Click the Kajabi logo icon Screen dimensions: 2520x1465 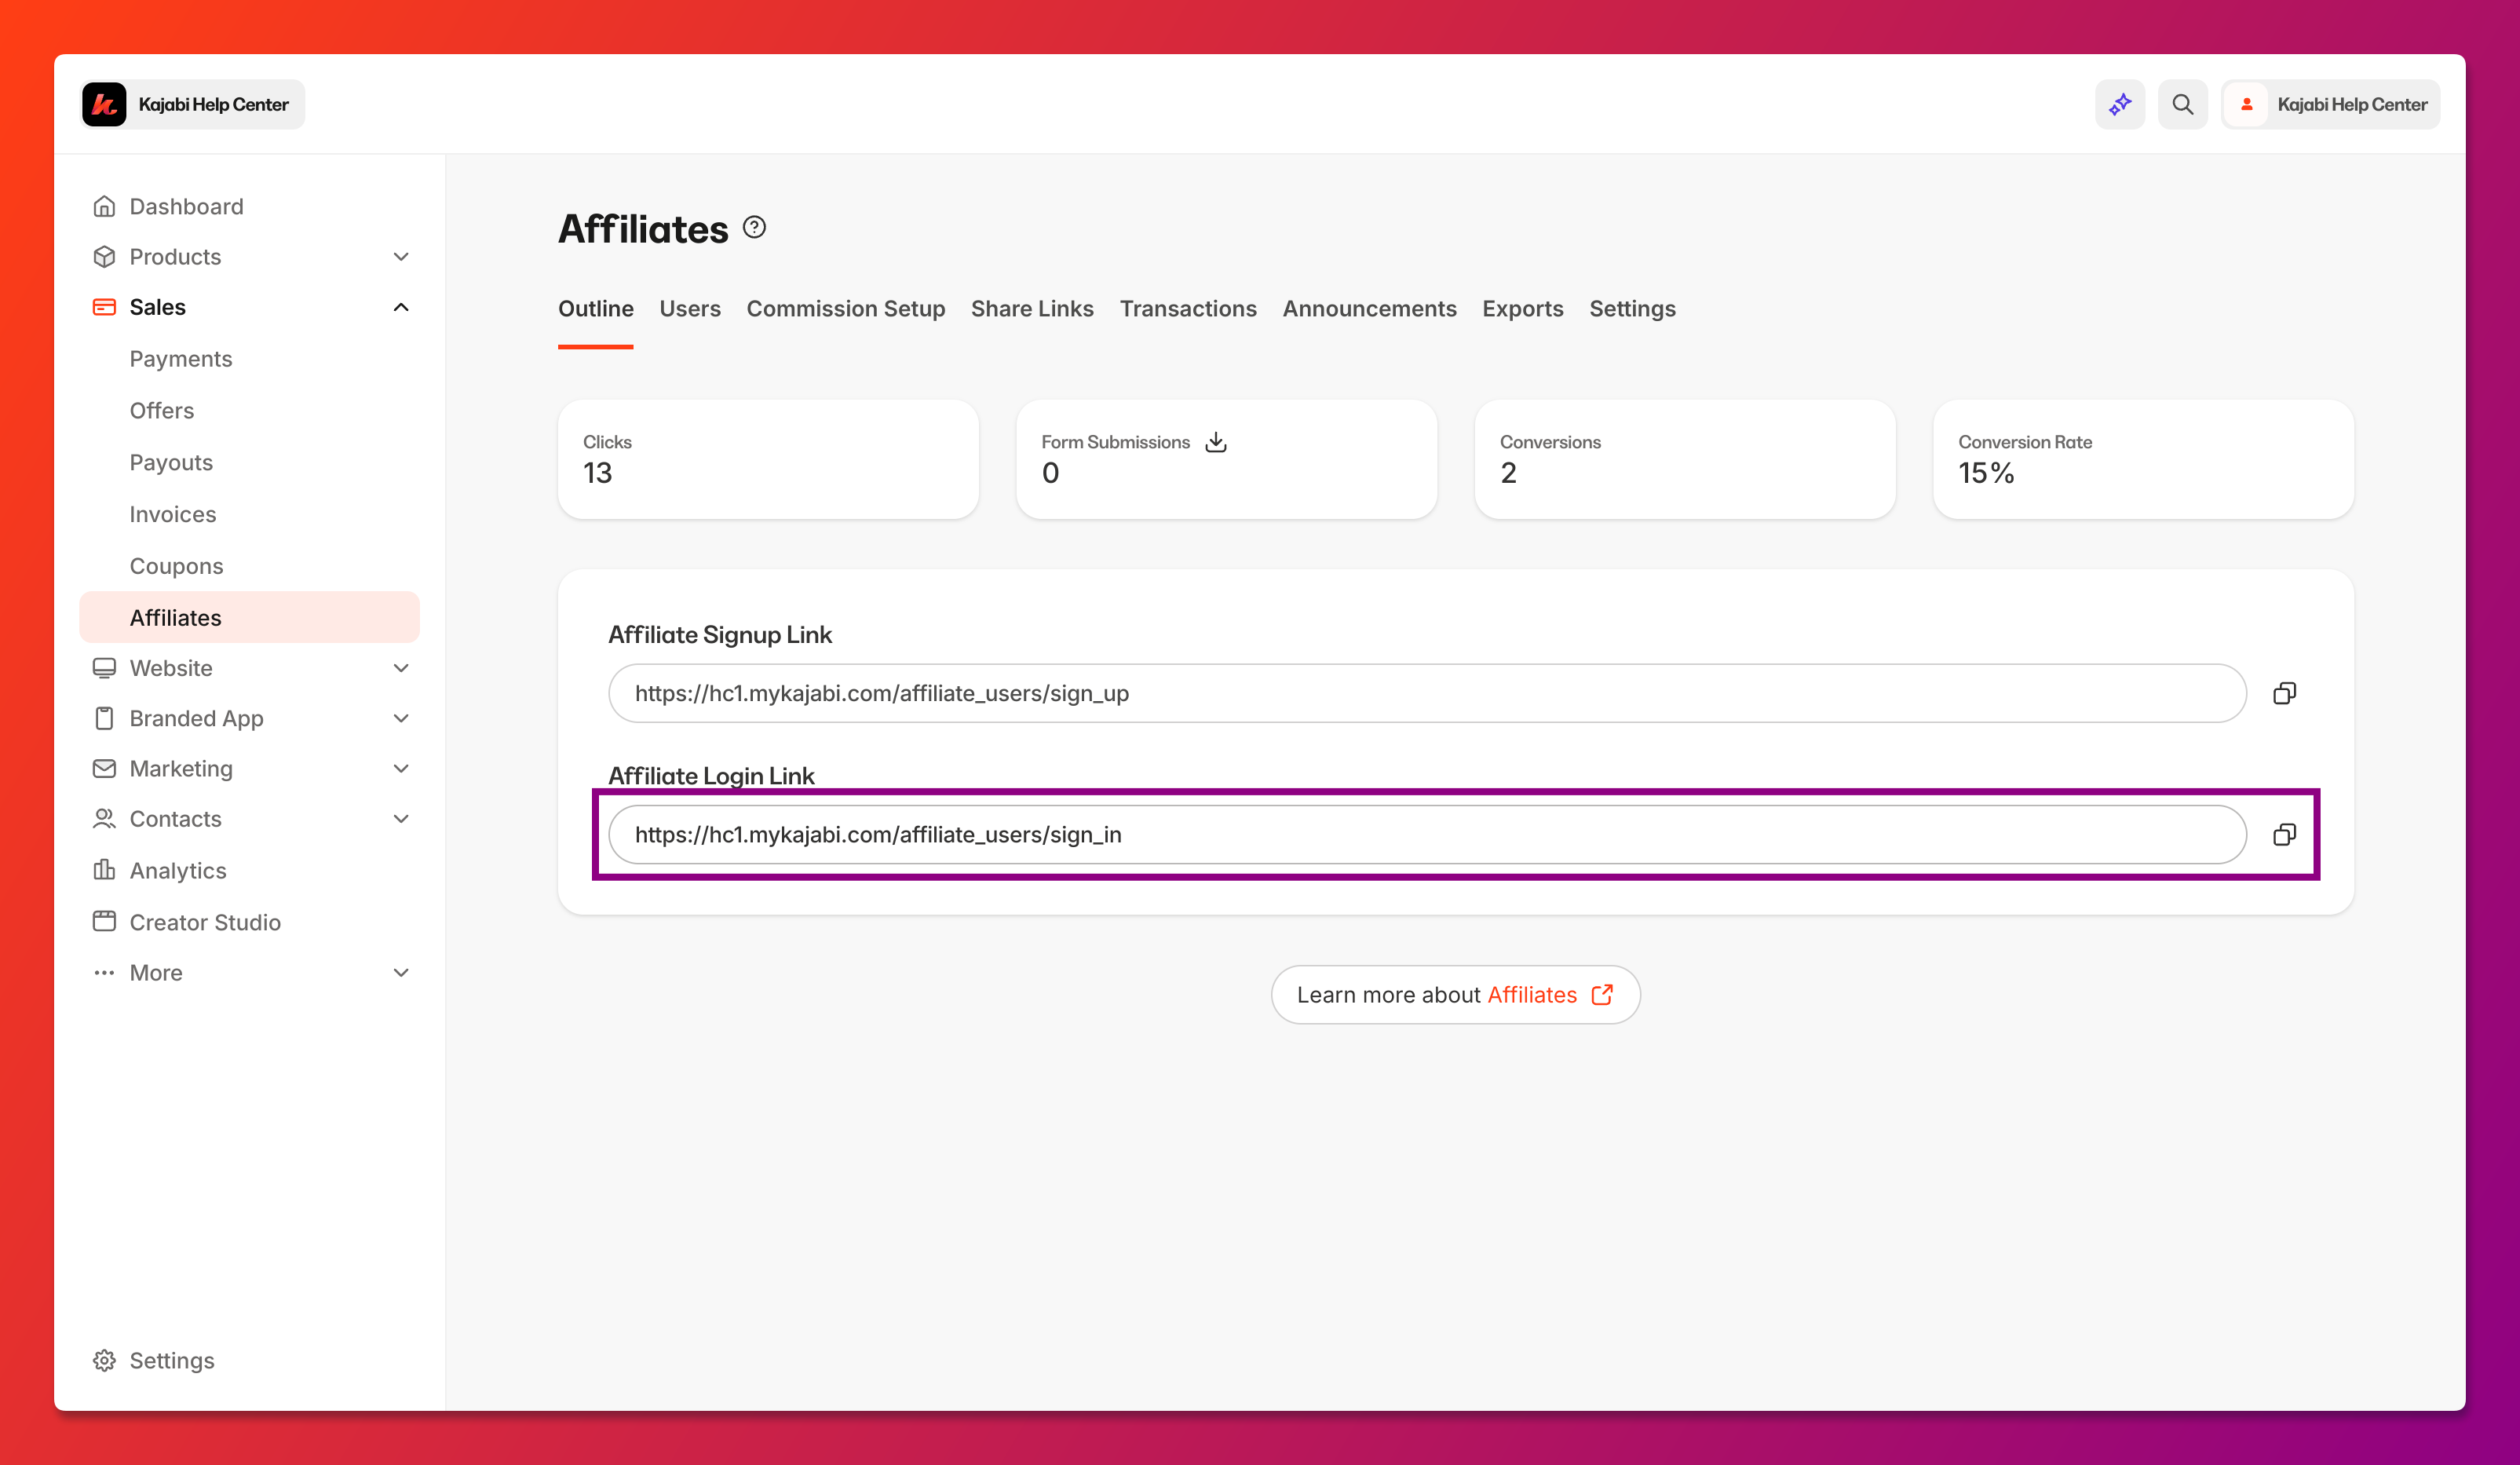click(104, 104)
